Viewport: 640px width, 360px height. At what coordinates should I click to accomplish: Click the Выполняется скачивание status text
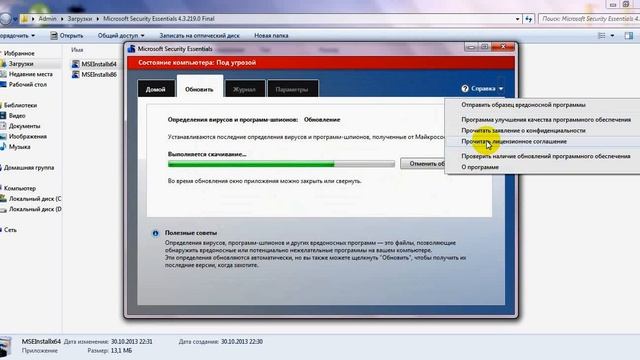tap(207, 154)
